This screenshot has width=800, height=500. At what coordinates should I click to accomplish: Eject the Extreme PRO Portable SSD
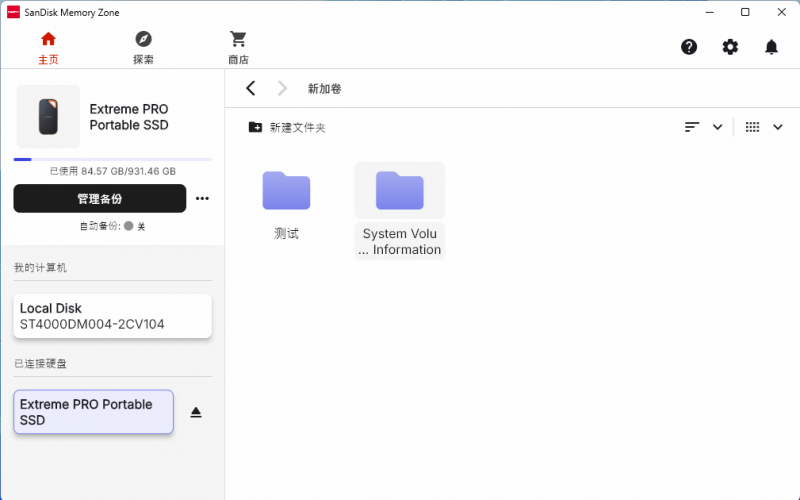click(x=196, y=412)
